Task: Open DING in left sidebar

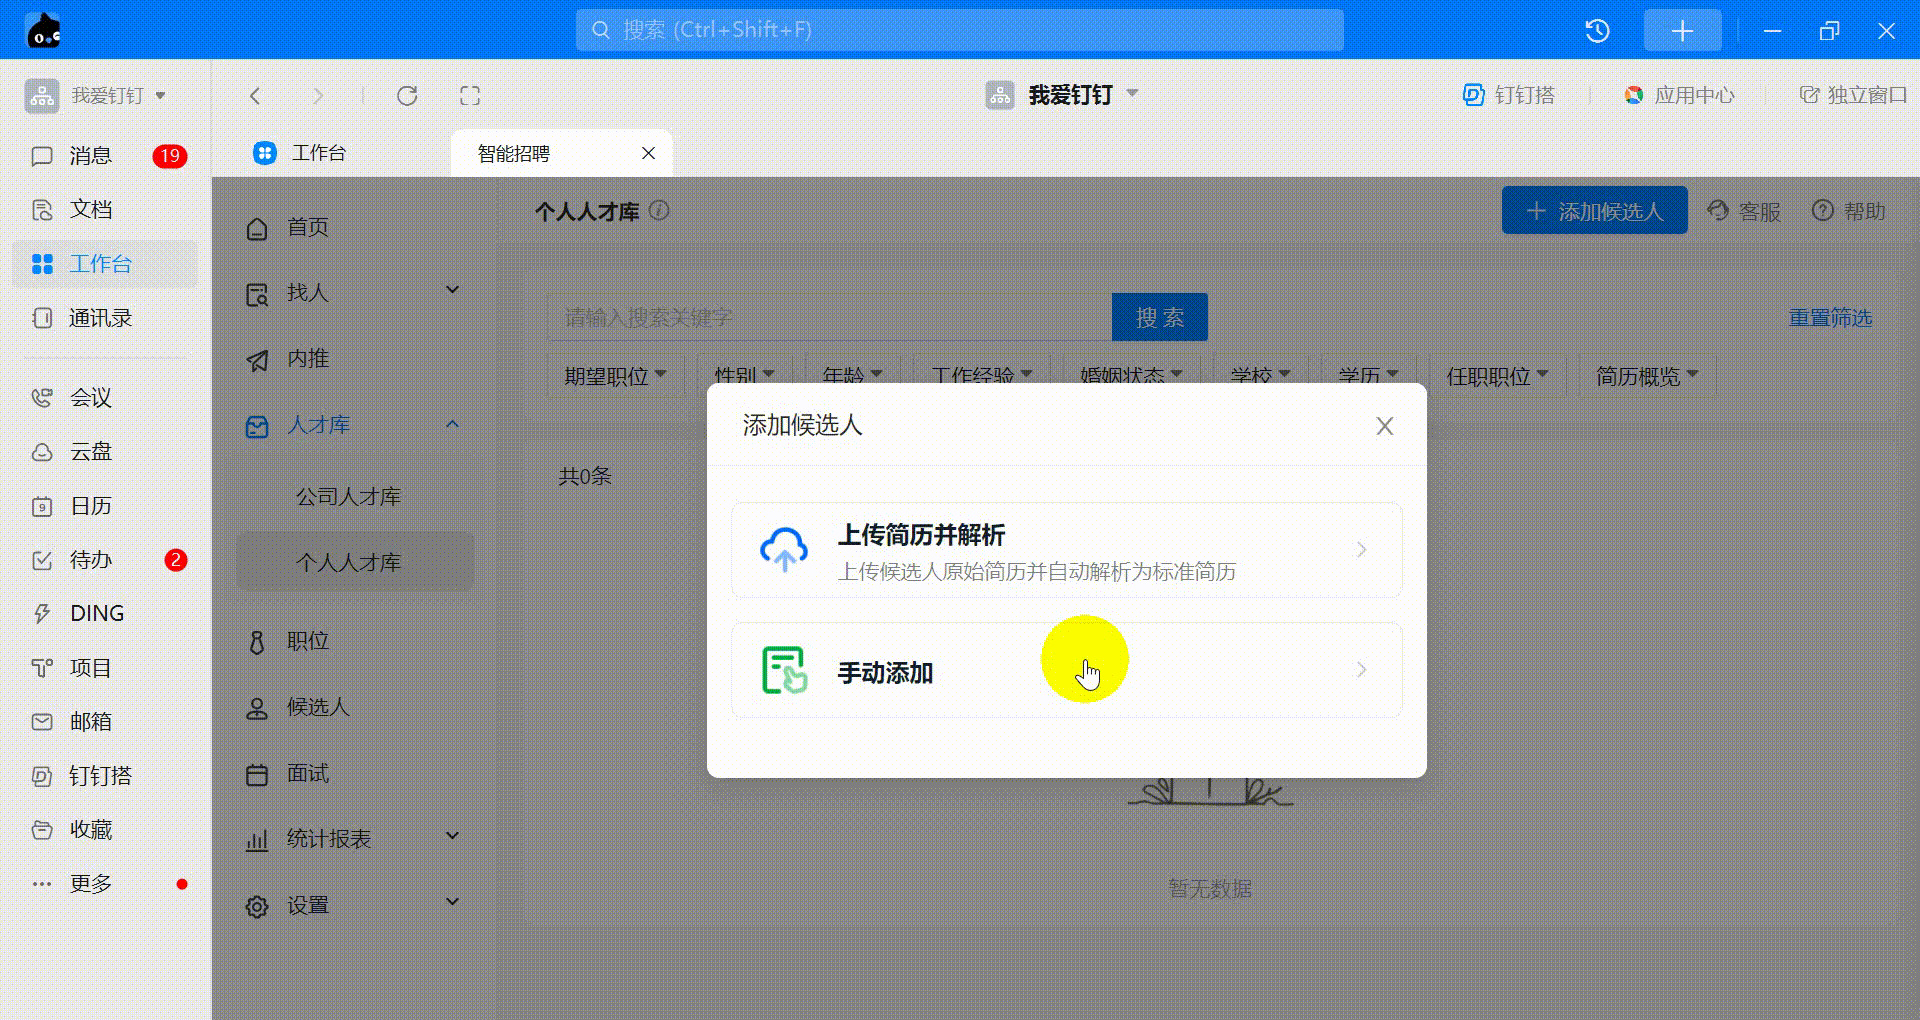Action: 96,614
